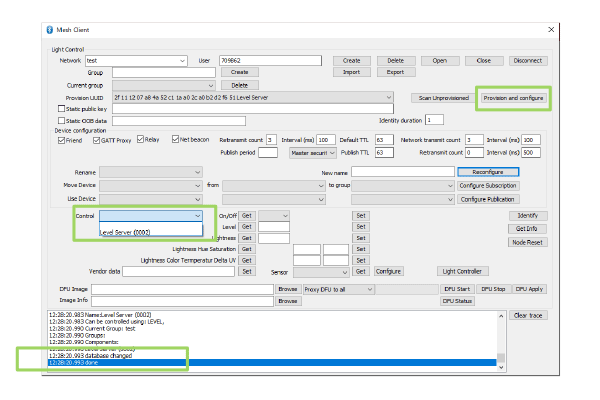Open the 'from' group dropdown
600x400 pixels.
(x=274, y=186)
